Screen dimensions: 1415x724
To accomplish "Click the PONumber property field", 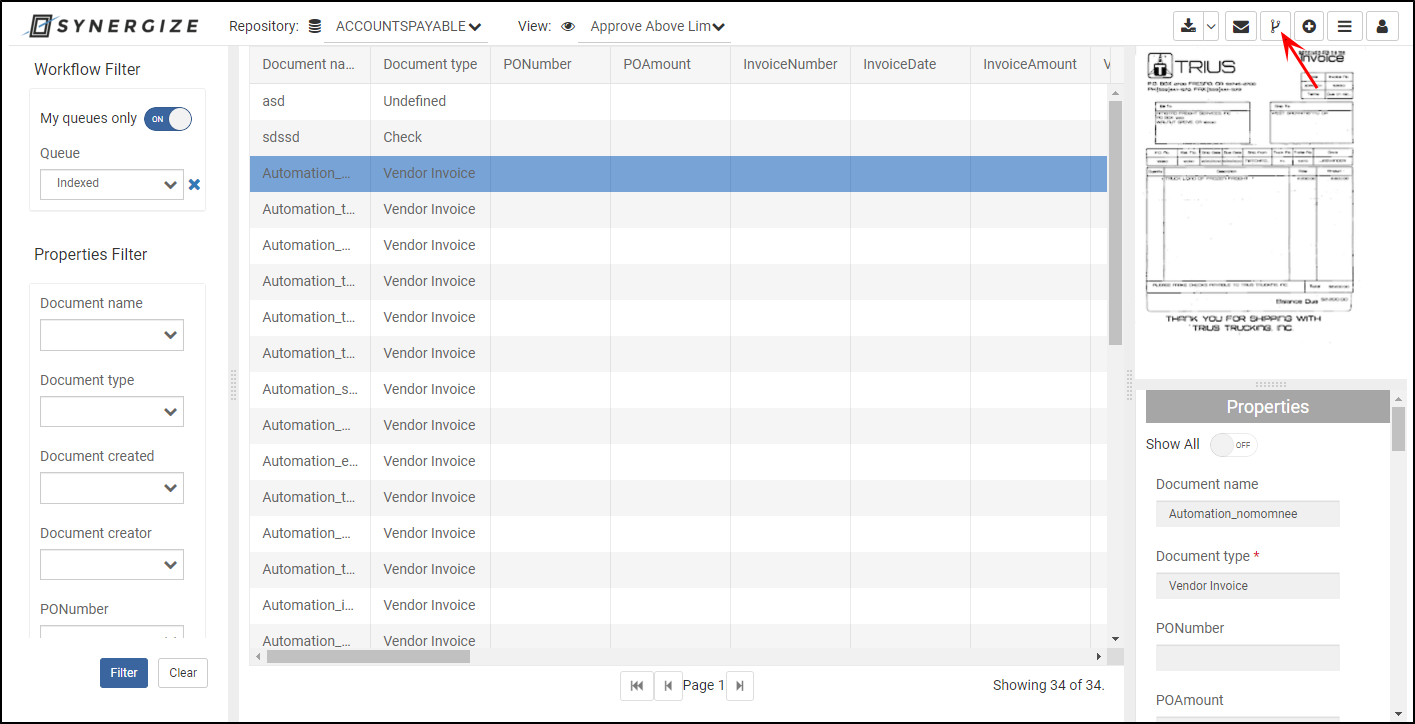I will point(1248,658).
